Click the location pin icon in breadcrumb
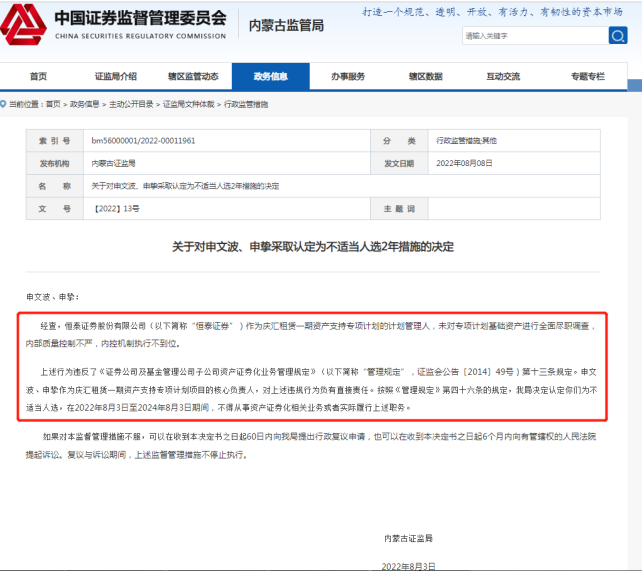Viewport: 643px width, 571px height. [x=4, y=103]
